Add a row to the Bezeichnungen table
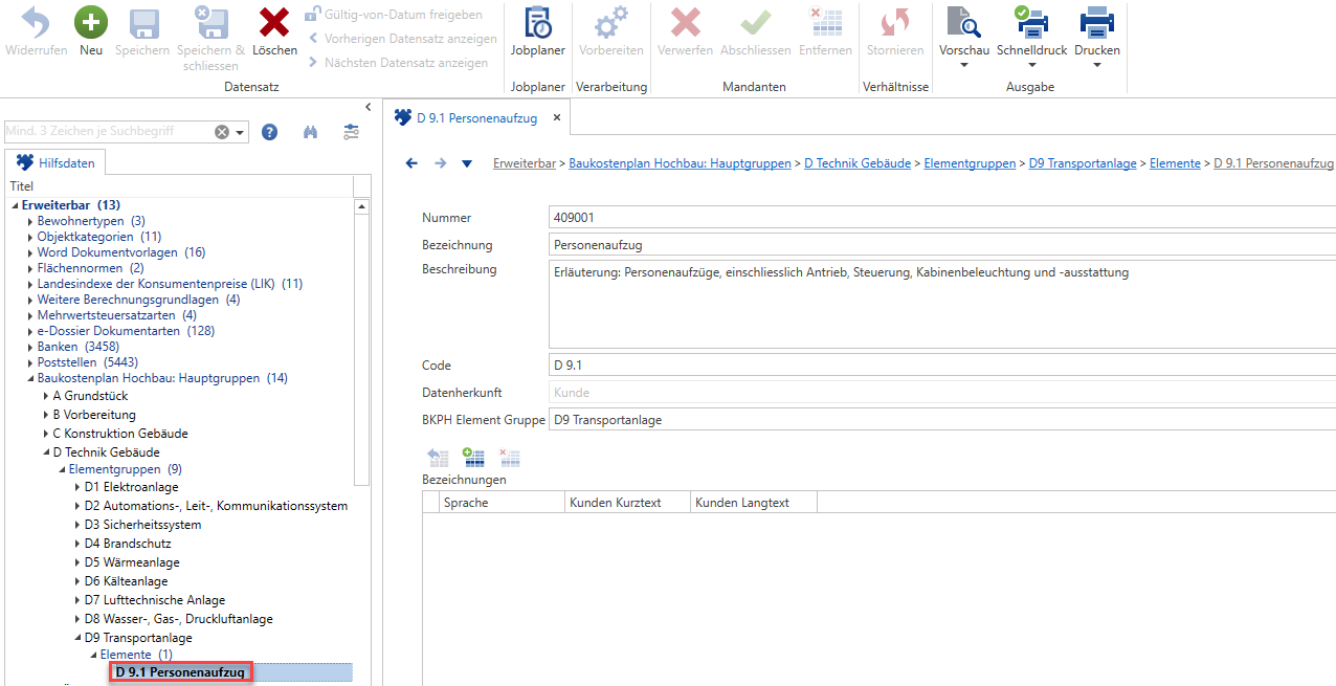This screenshot has width=1336, height=686. point(473,458)
